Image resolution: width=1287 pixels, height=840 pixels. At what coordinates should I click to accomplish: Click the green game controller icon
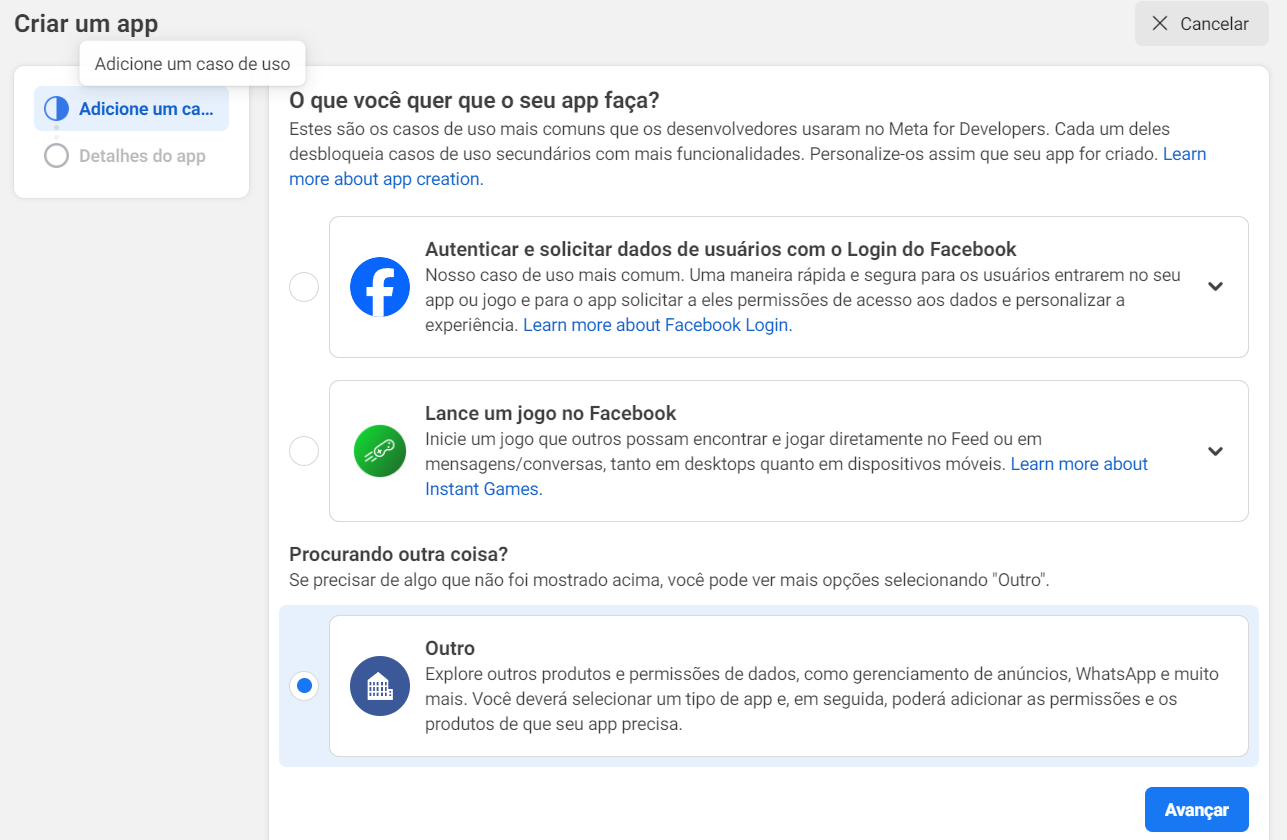click(380, 451)
